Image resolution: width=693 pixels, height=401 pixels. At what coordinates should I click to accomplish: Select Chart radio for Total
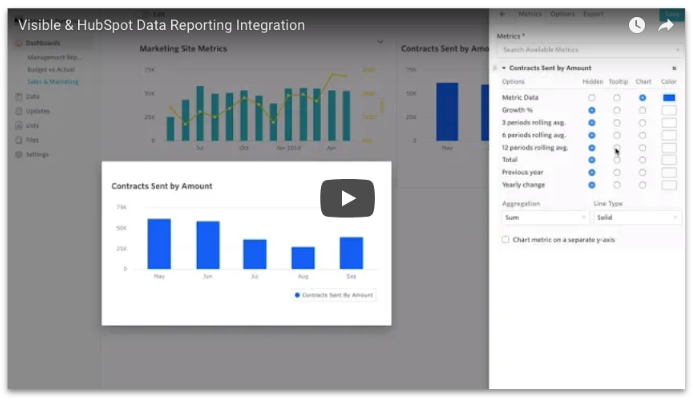642,160
